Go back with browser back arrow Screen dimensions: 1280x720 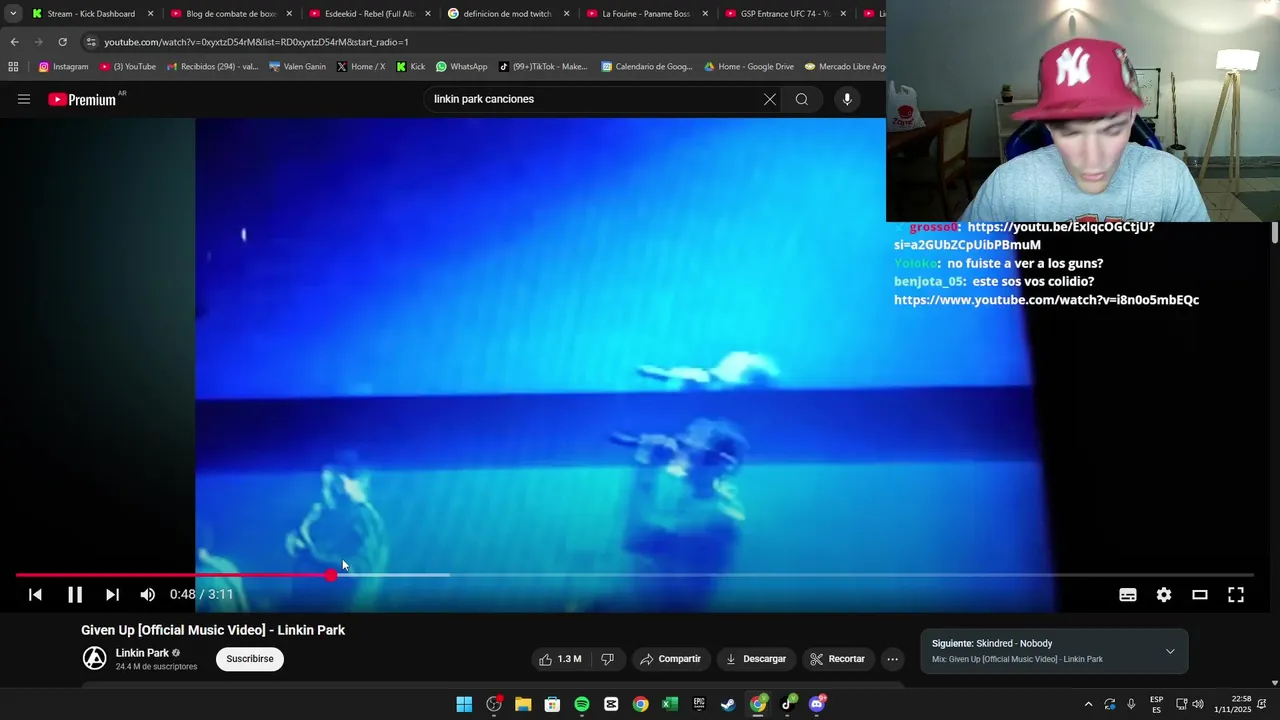point(14,42)
